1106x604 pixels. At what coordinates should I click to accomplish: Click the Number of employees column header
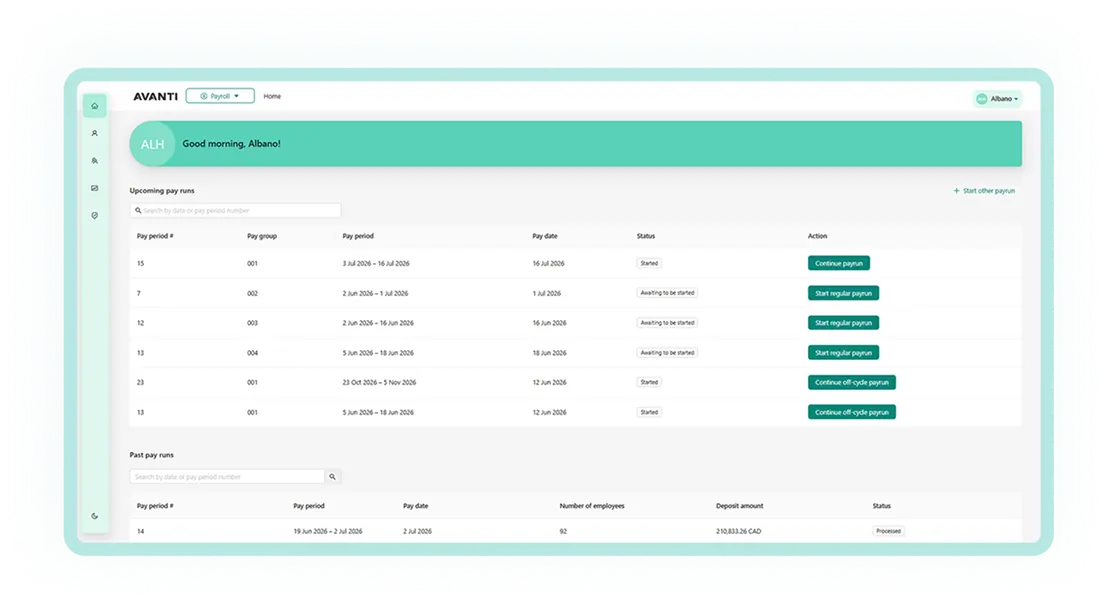[x=592, y=506]
